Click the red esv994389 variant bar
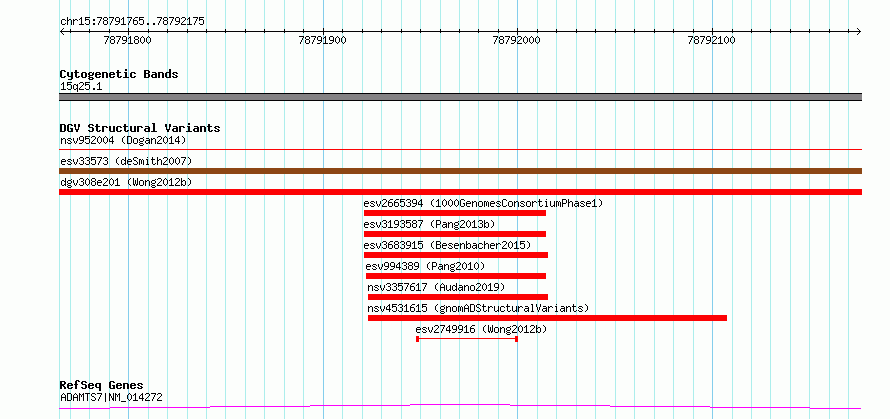 pos(456,276)
